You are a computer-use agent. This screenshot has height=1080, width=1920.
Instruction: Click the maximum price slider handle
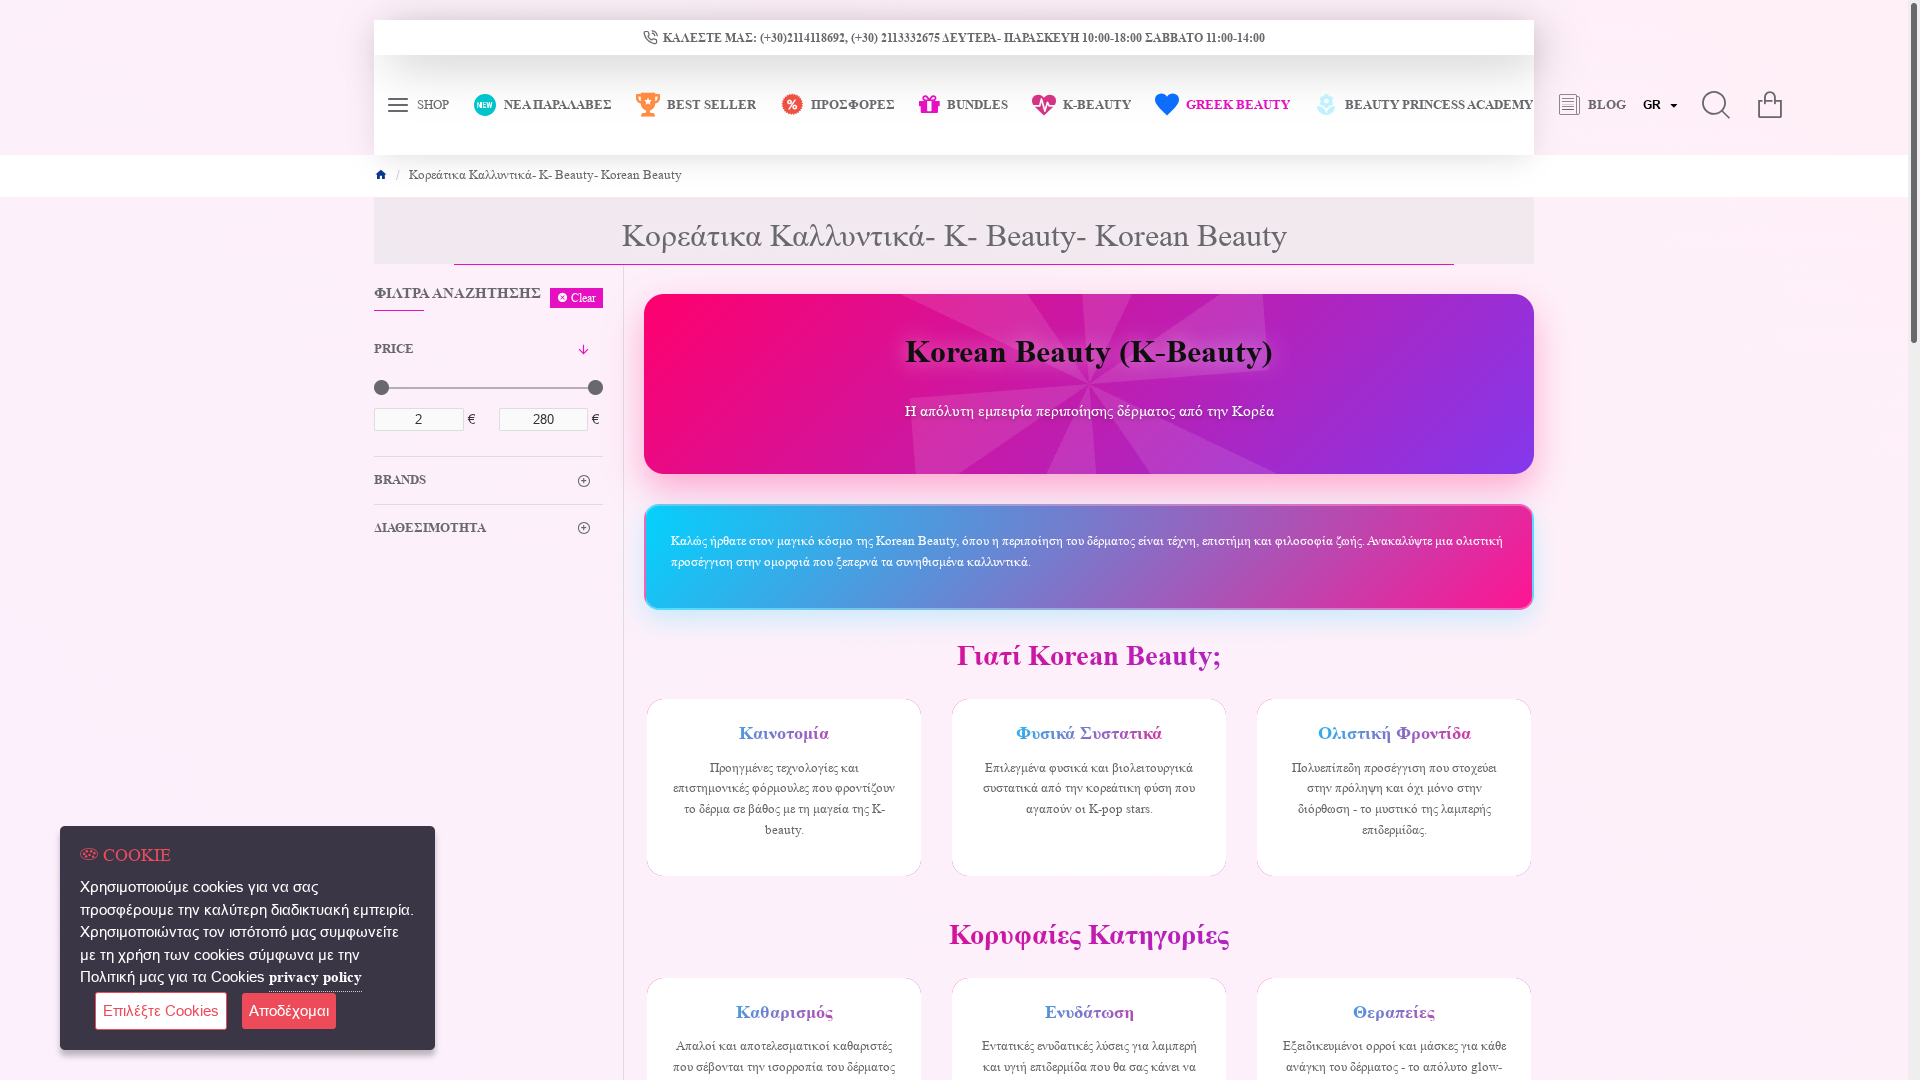(x=595, y=388)
